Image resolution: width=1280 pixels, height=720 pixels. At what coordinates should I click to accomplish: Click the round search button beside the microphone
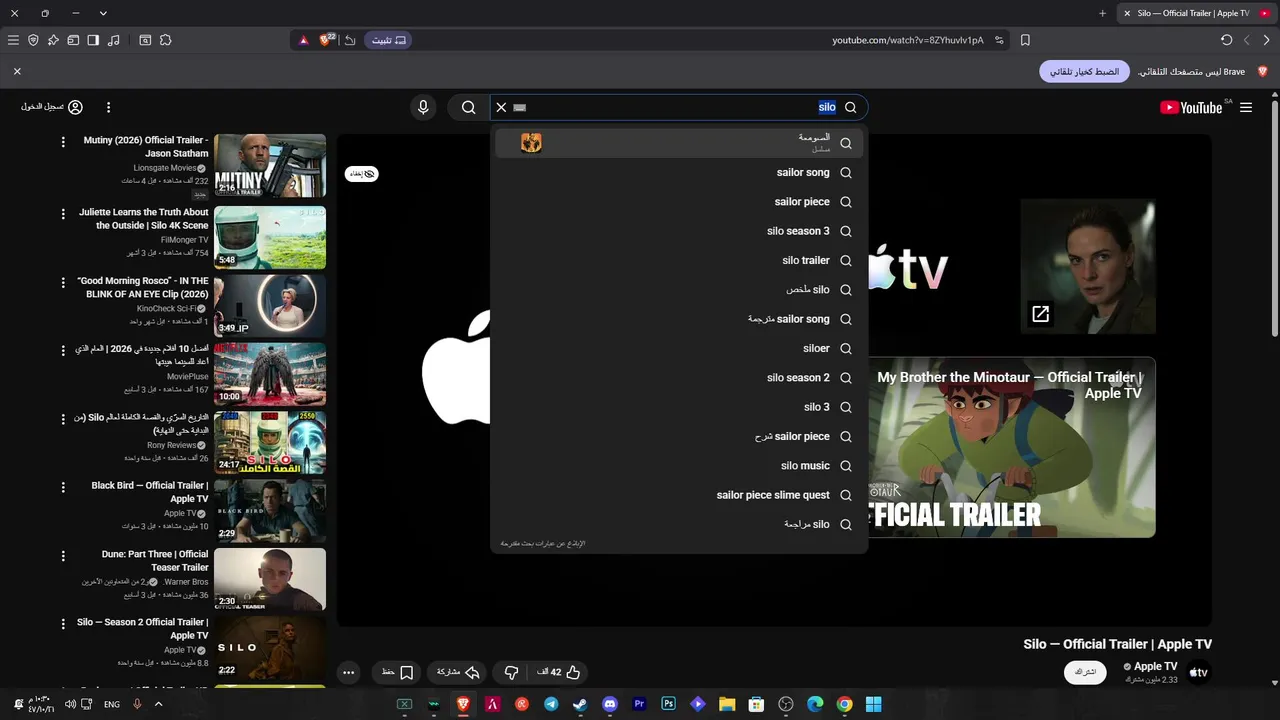point(468,107)
